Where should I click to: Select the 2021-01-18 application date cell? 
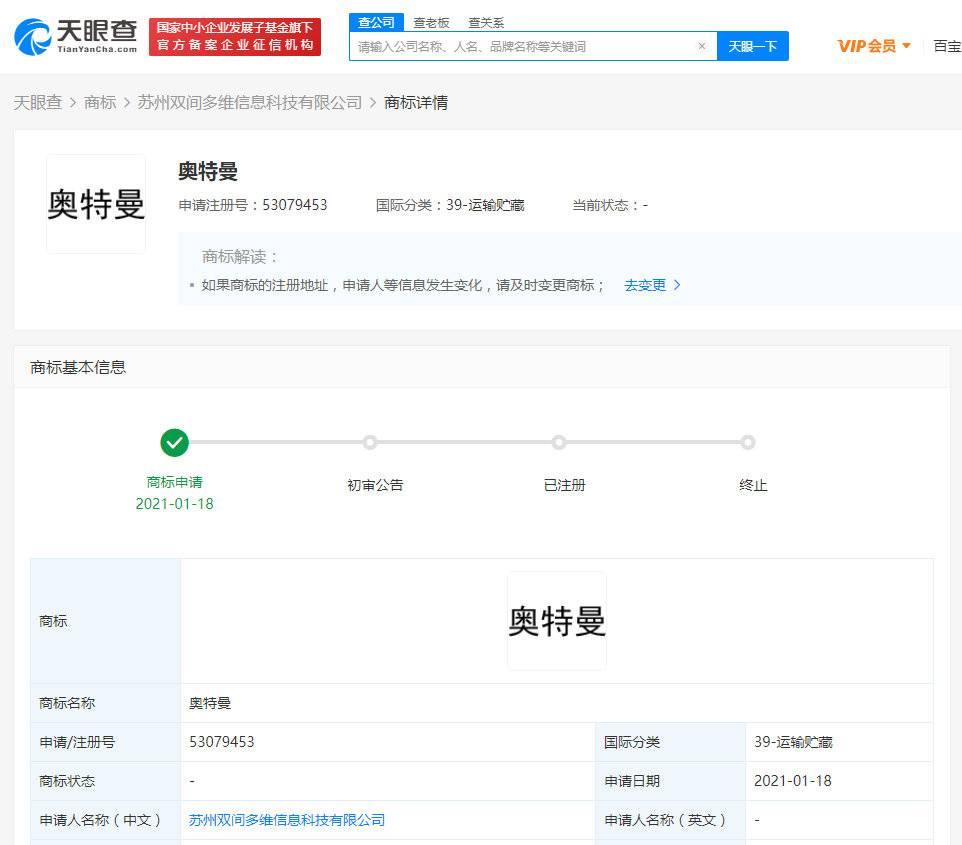click(793, 781)
